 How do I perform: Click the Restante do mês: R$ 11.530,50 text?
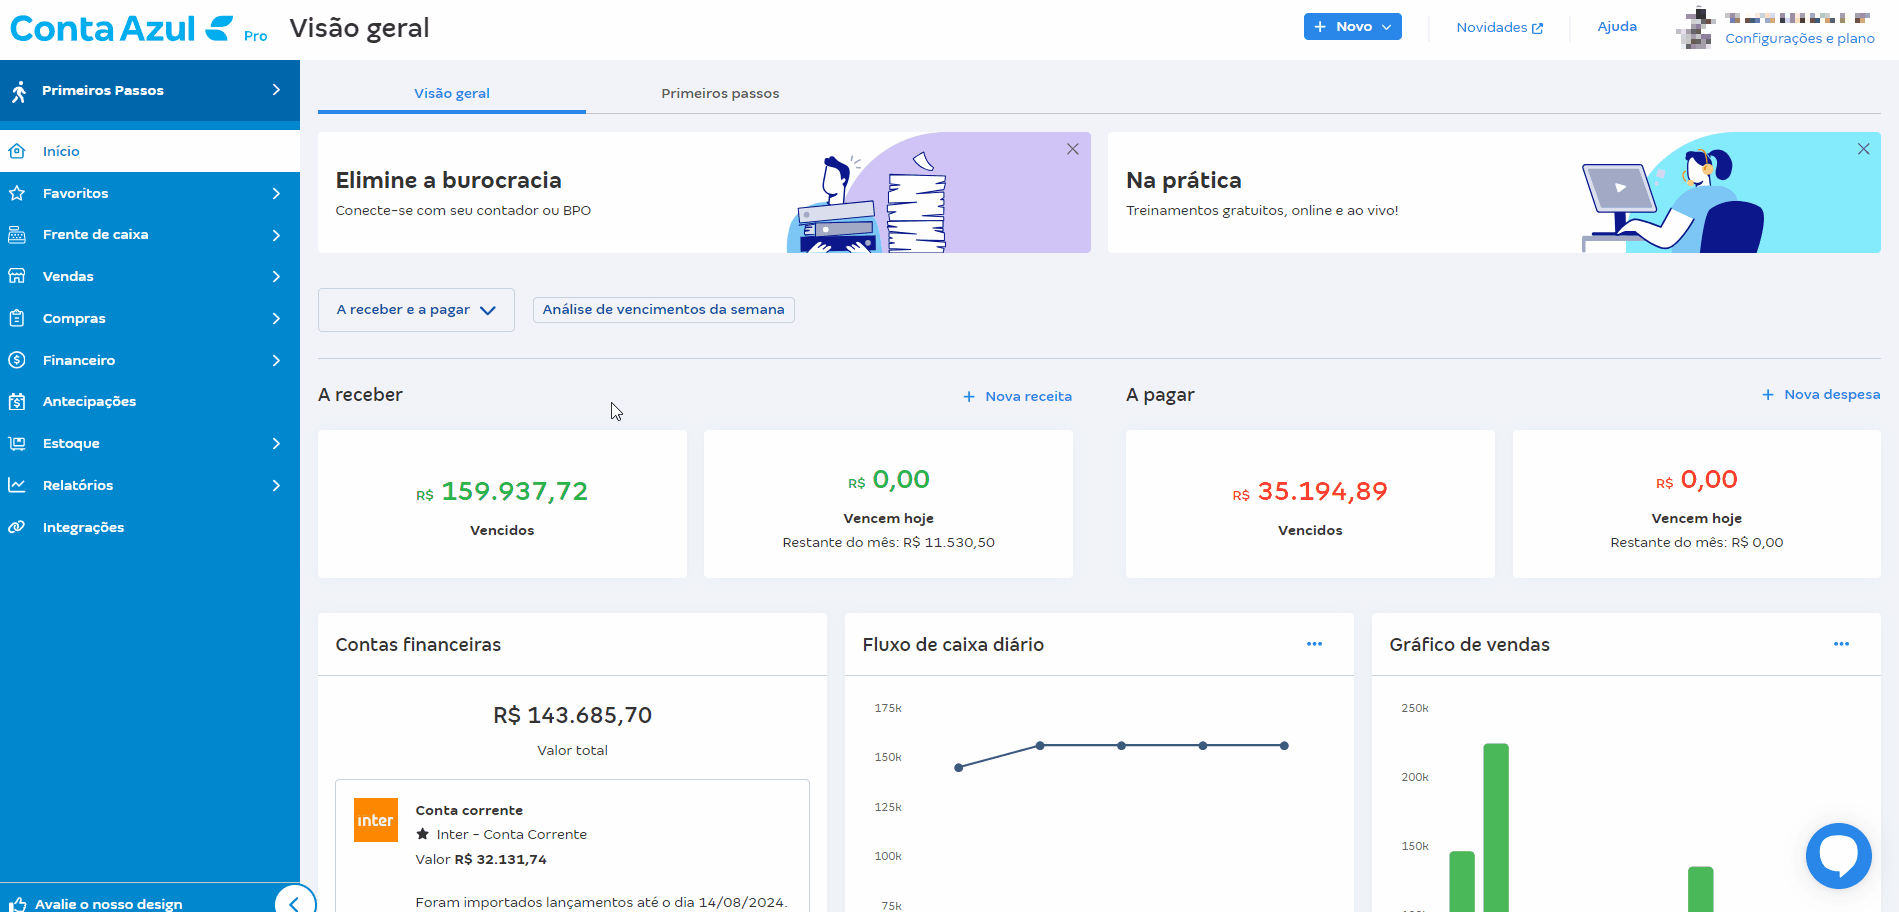[x=888, y=543]
